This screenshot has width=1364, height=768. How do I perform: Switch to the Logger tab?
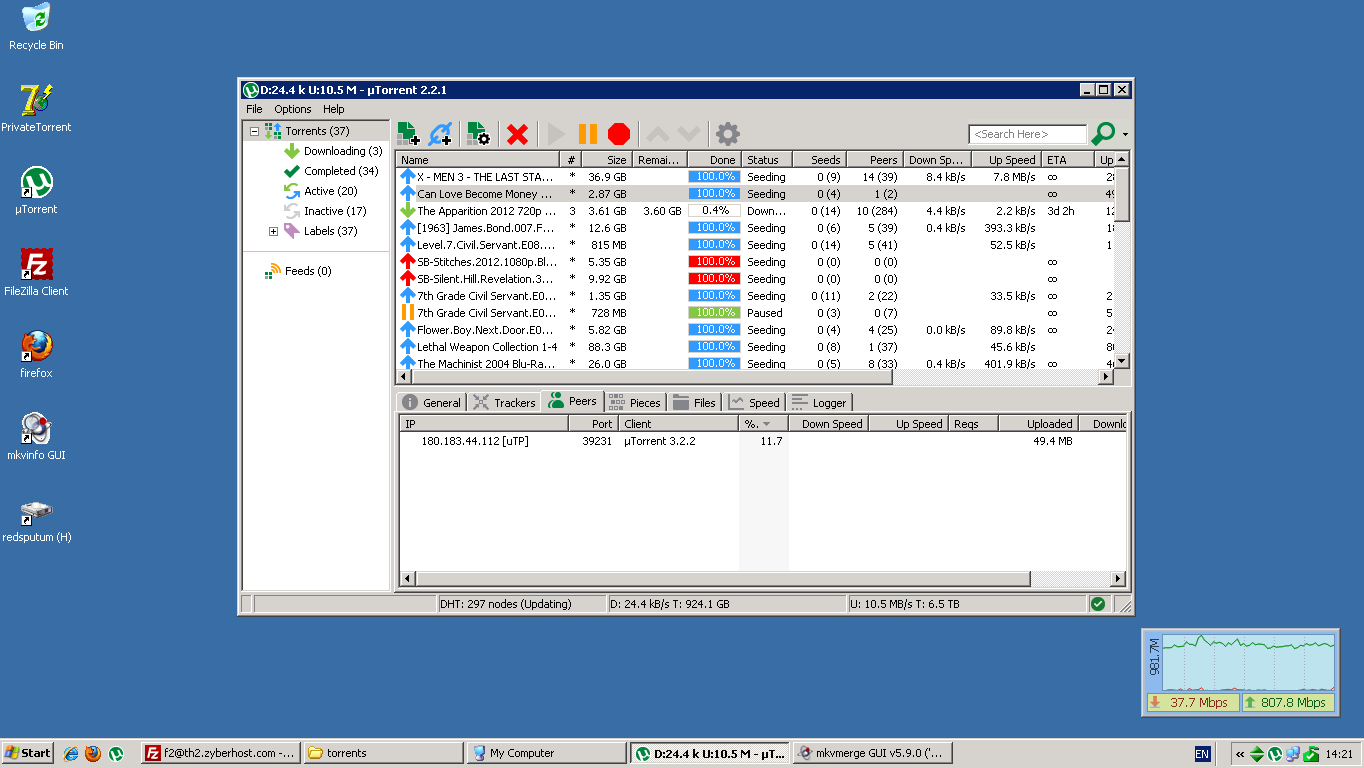tap(819, 403)
